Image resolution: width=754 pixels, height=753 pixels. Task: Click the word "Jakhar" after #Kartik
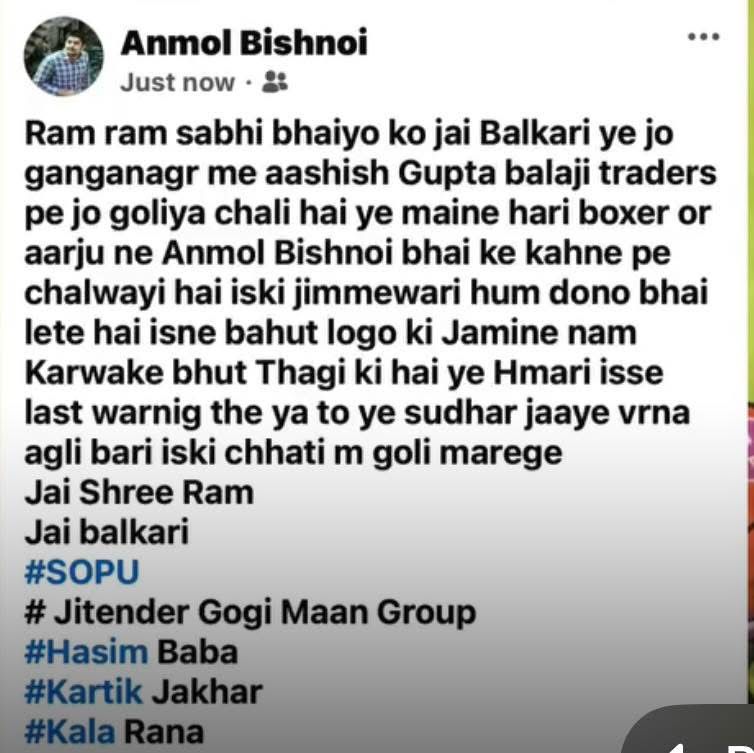tap(207, 692)
